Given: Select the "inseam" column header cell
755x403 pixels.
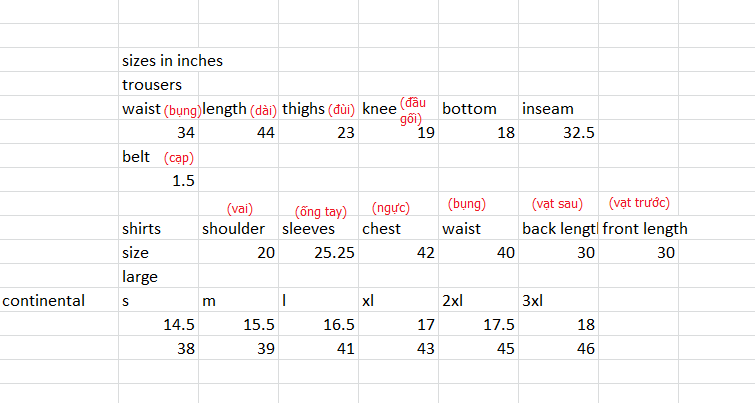Looking at the screenshot, I should (x=548, y=109).
